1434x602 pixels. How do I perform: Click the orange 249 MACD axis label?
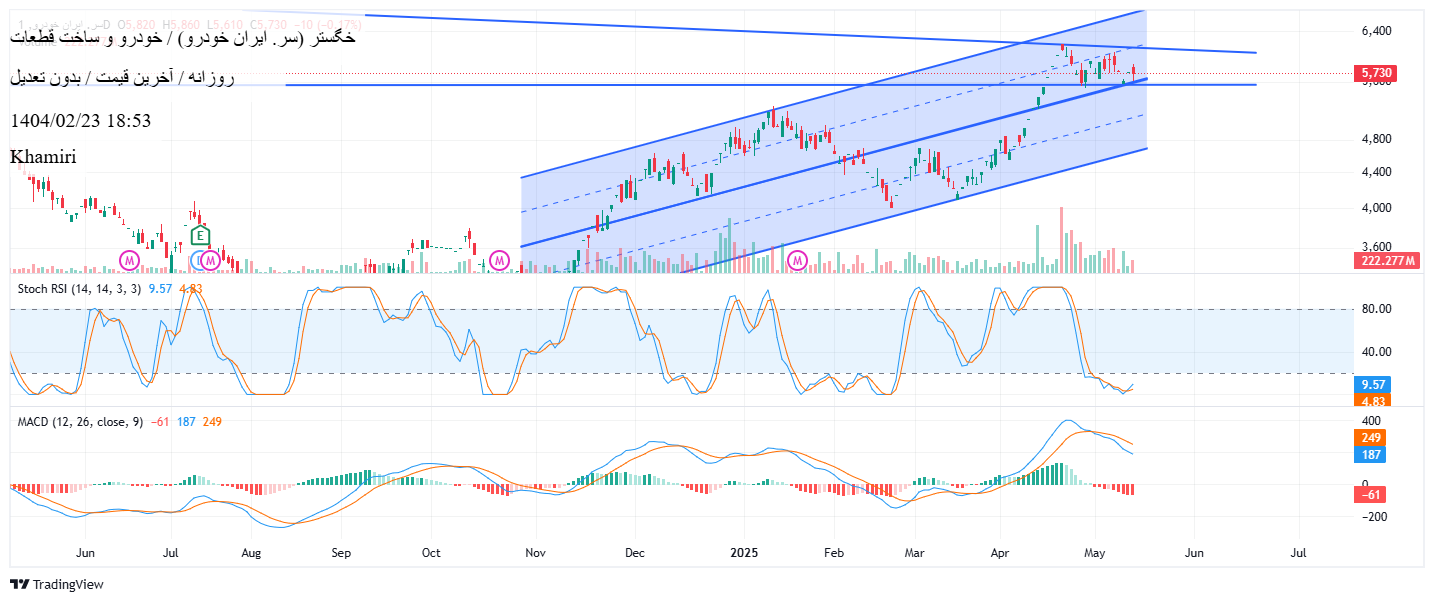click(x=1368, y=438)
